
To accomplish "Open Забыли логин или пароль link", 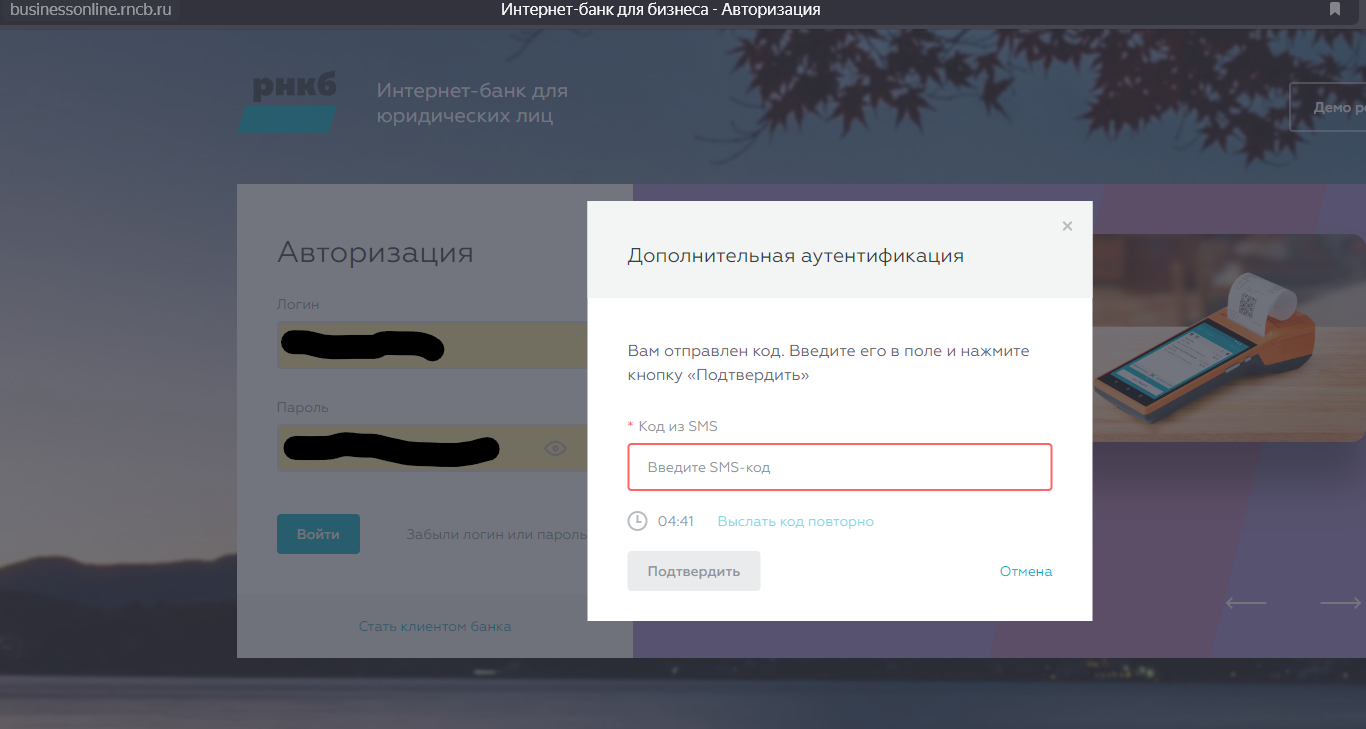I will click(x=496, y=534).
